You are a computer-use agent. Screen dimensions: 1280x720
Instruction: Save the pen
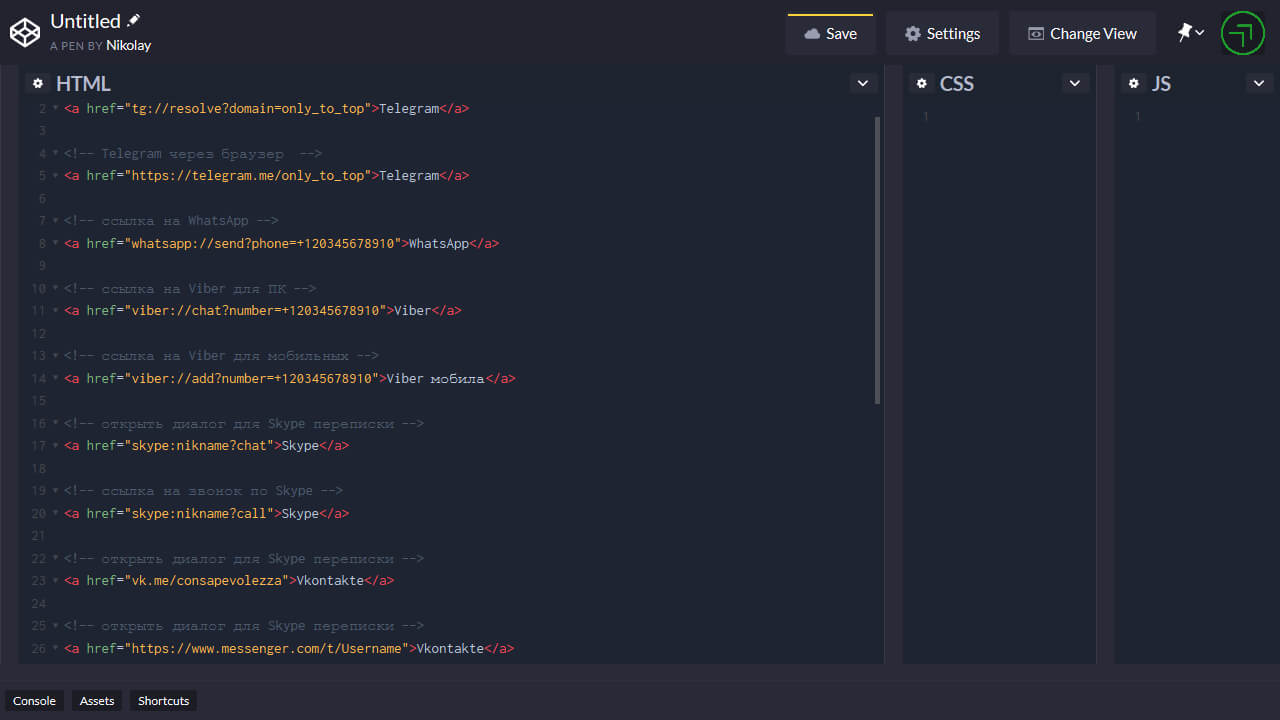831,33
